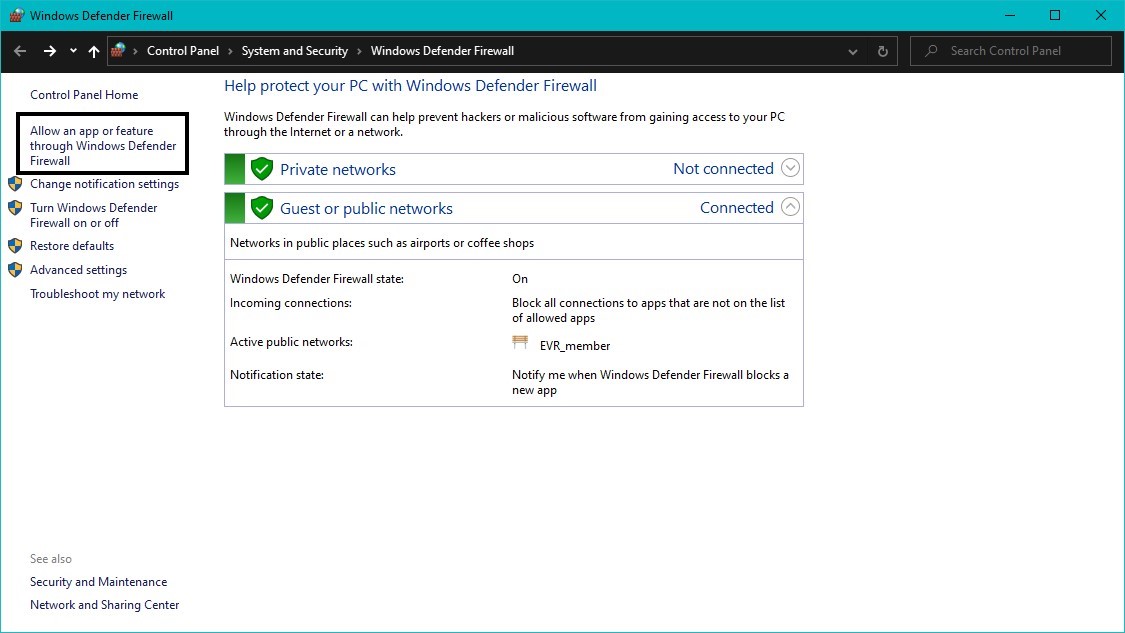Screen dimensions: 1125x633
Task: Go back using the Back arrow
Action: 20,51
